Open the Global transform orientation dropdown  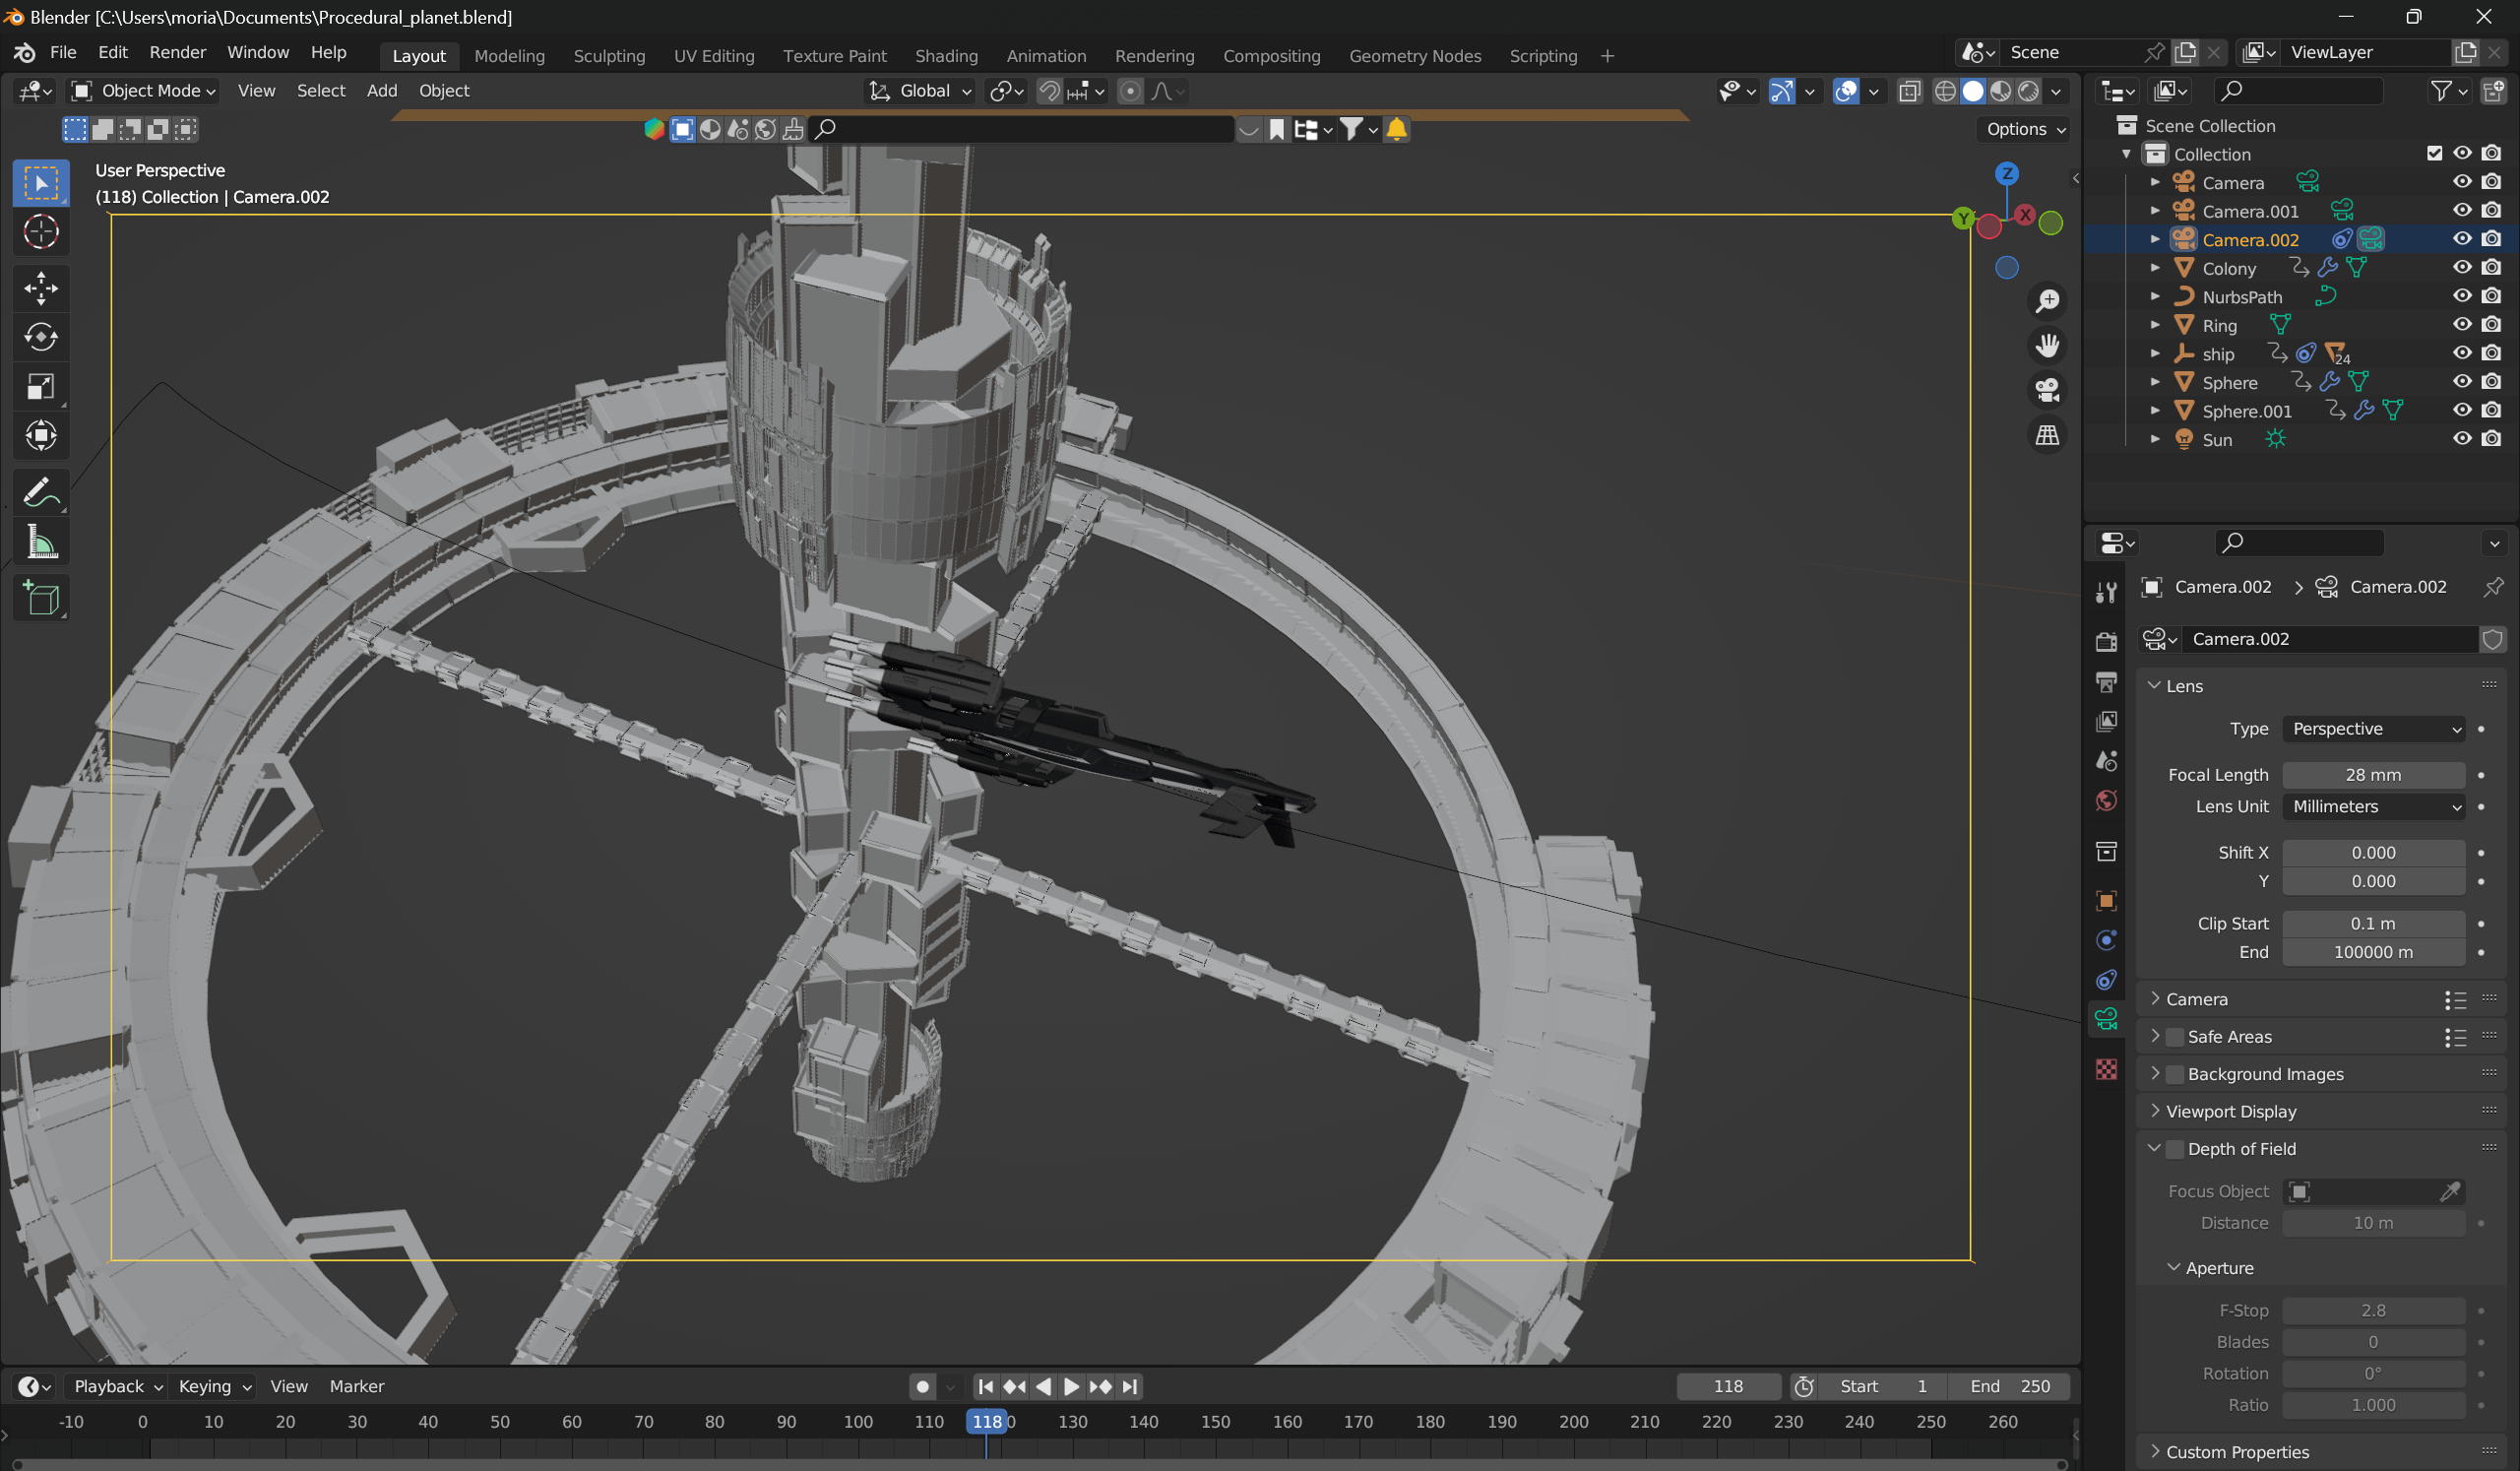pos(920,91)
